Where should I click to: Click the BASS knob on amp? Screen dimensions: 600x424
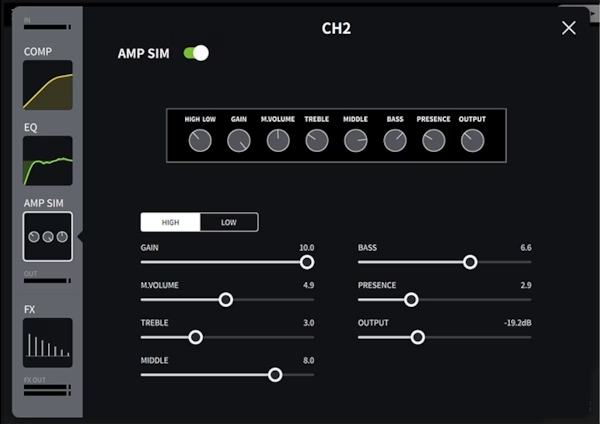click(395, 141)
